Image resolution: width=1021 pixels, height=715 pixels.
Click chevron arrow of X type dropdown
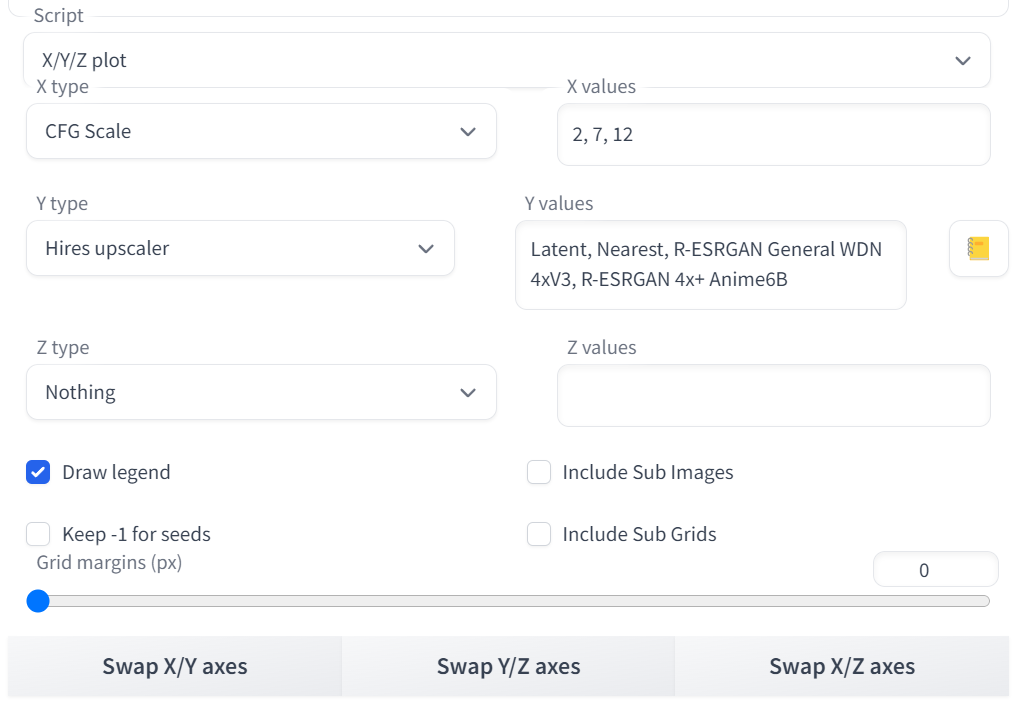click(468, 132)
